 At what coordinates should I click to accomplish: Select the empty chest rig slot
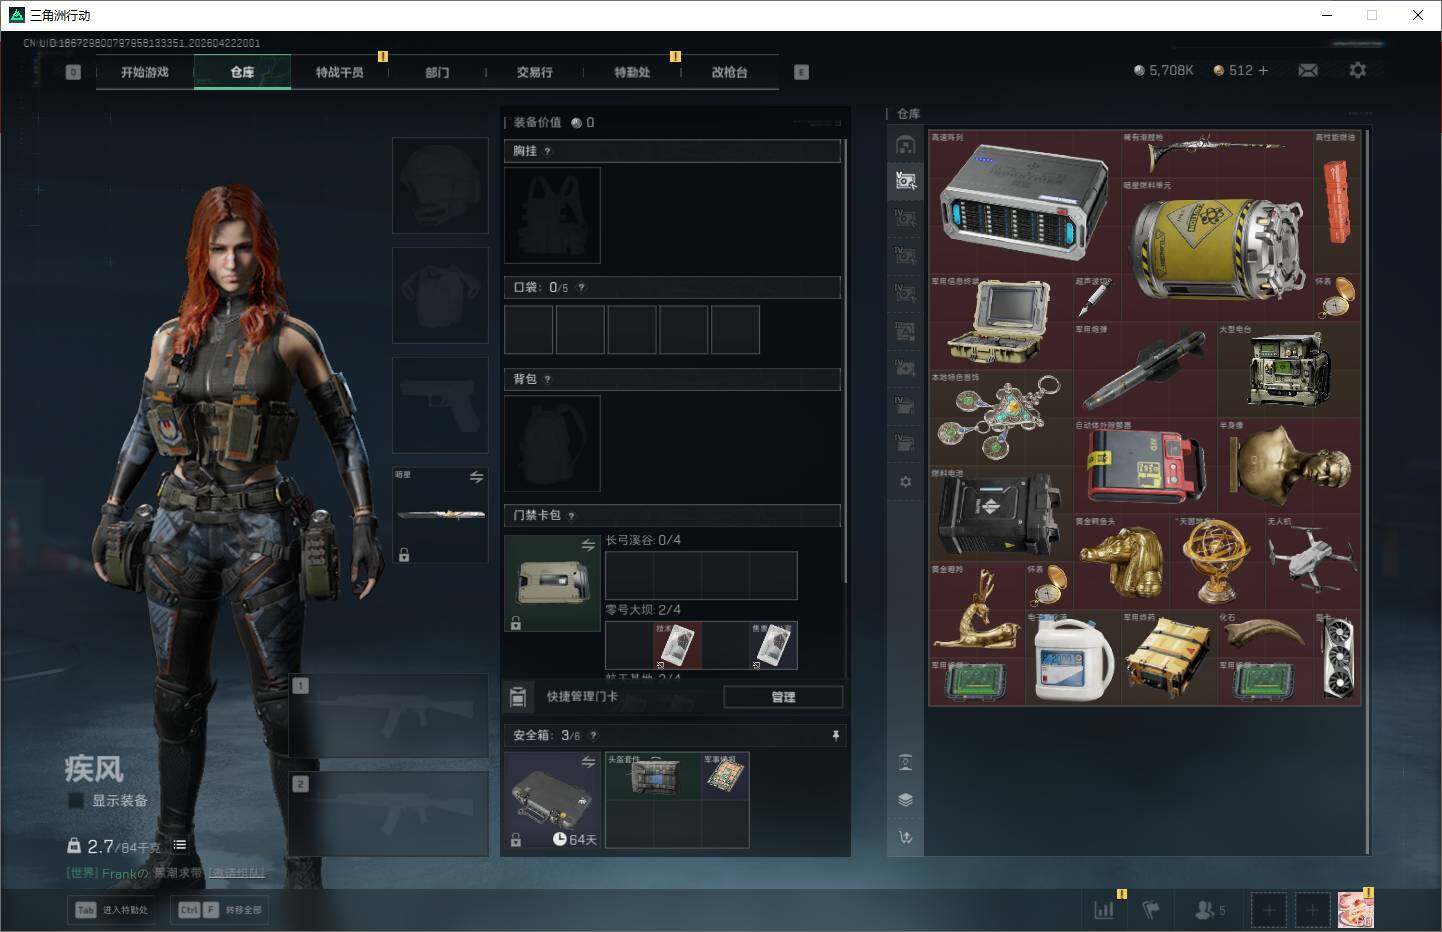552,215
